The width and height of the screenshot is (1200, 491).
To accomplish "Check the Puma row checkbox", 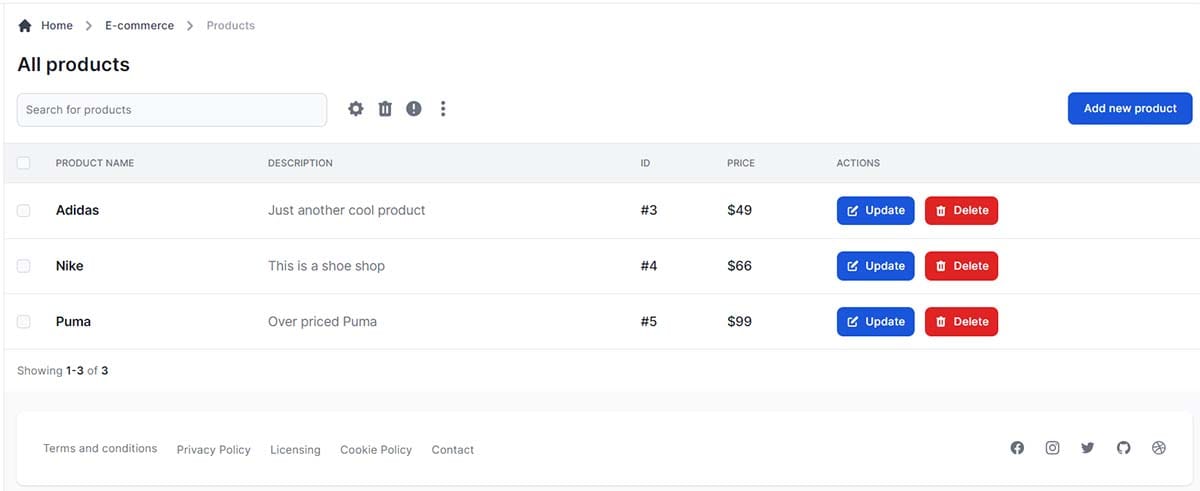I will click(x=24, y=322).
